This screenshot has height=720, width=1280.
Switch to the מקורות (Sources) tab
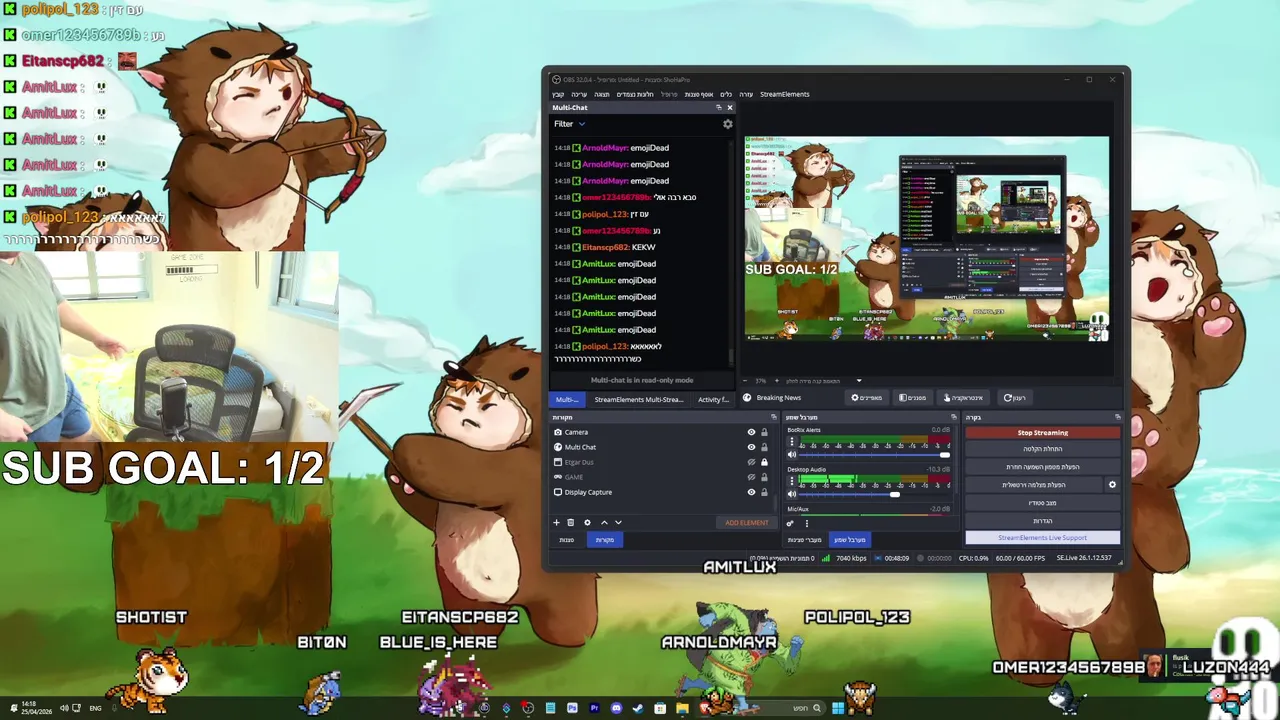point(605,540)
